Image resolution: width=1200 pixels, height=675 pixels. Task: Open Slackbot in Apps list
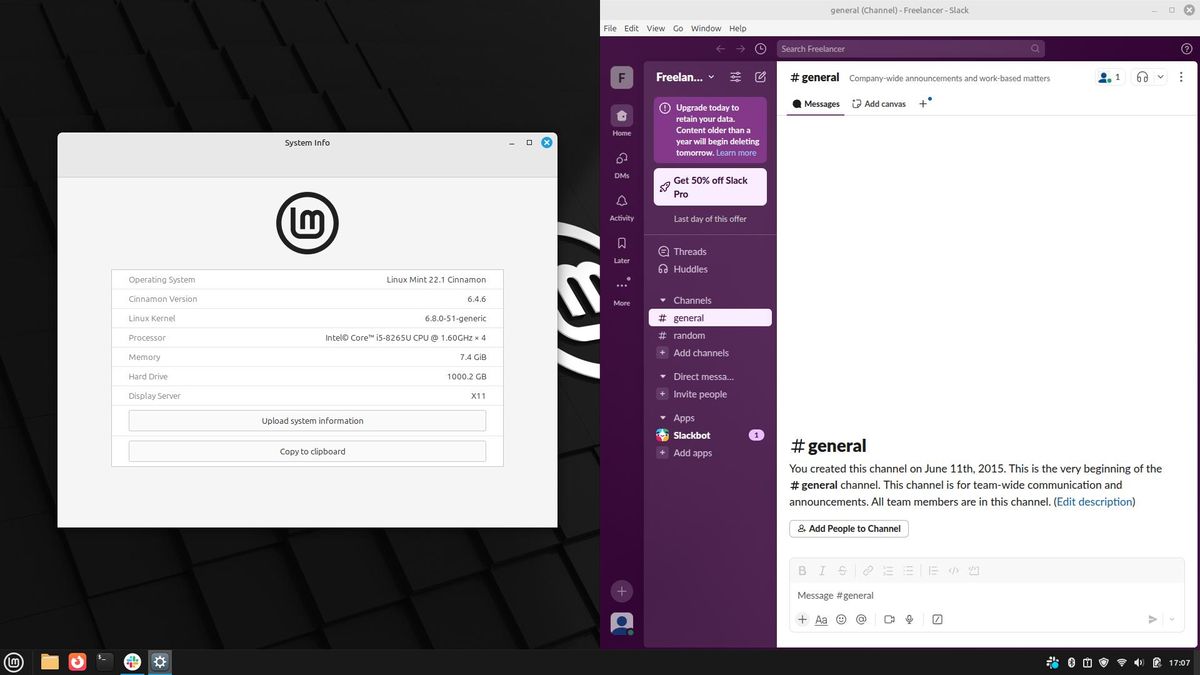[710, 435]
